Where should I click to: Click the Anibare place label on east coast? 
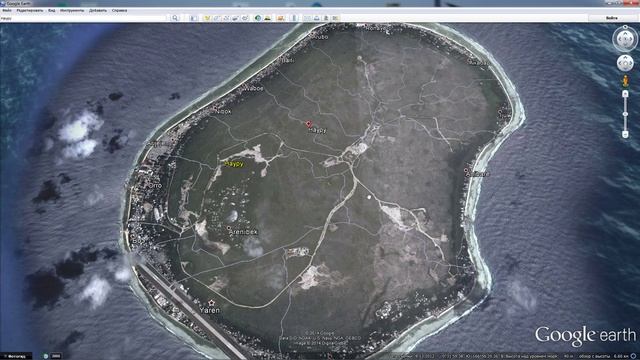(478, 174)
